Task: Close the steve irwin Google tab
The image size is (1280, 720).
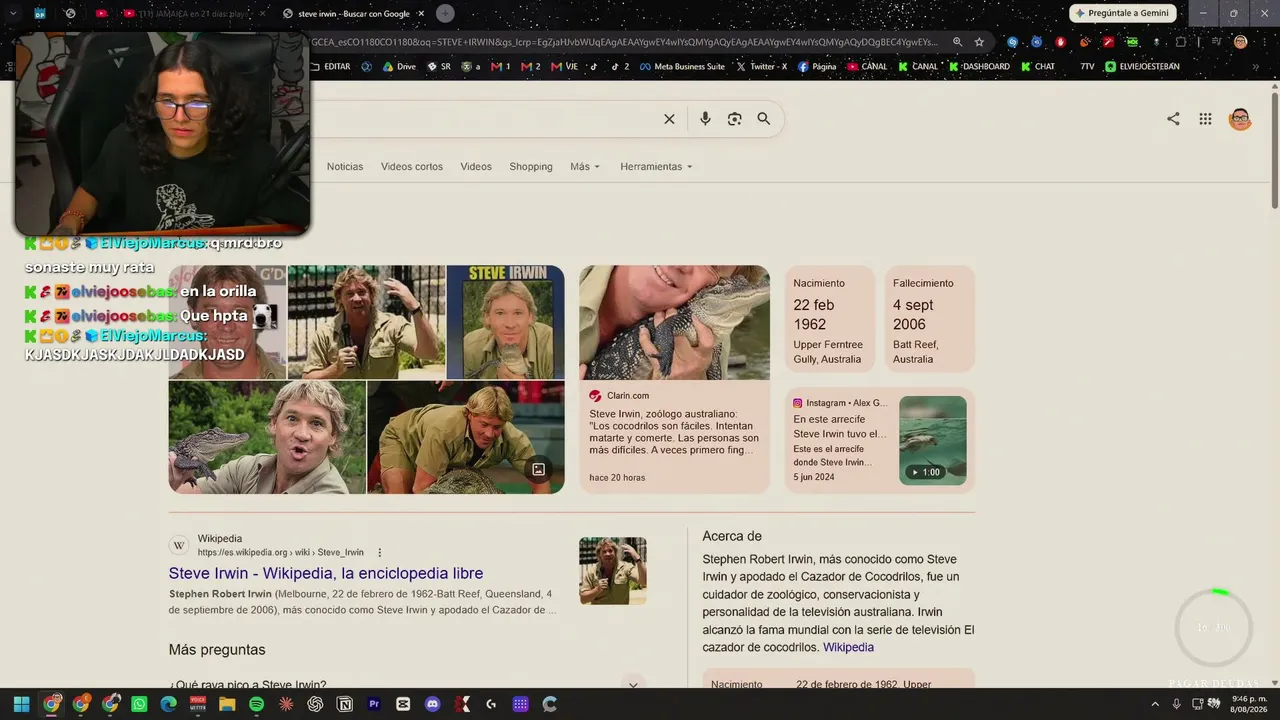Action: 421,14
